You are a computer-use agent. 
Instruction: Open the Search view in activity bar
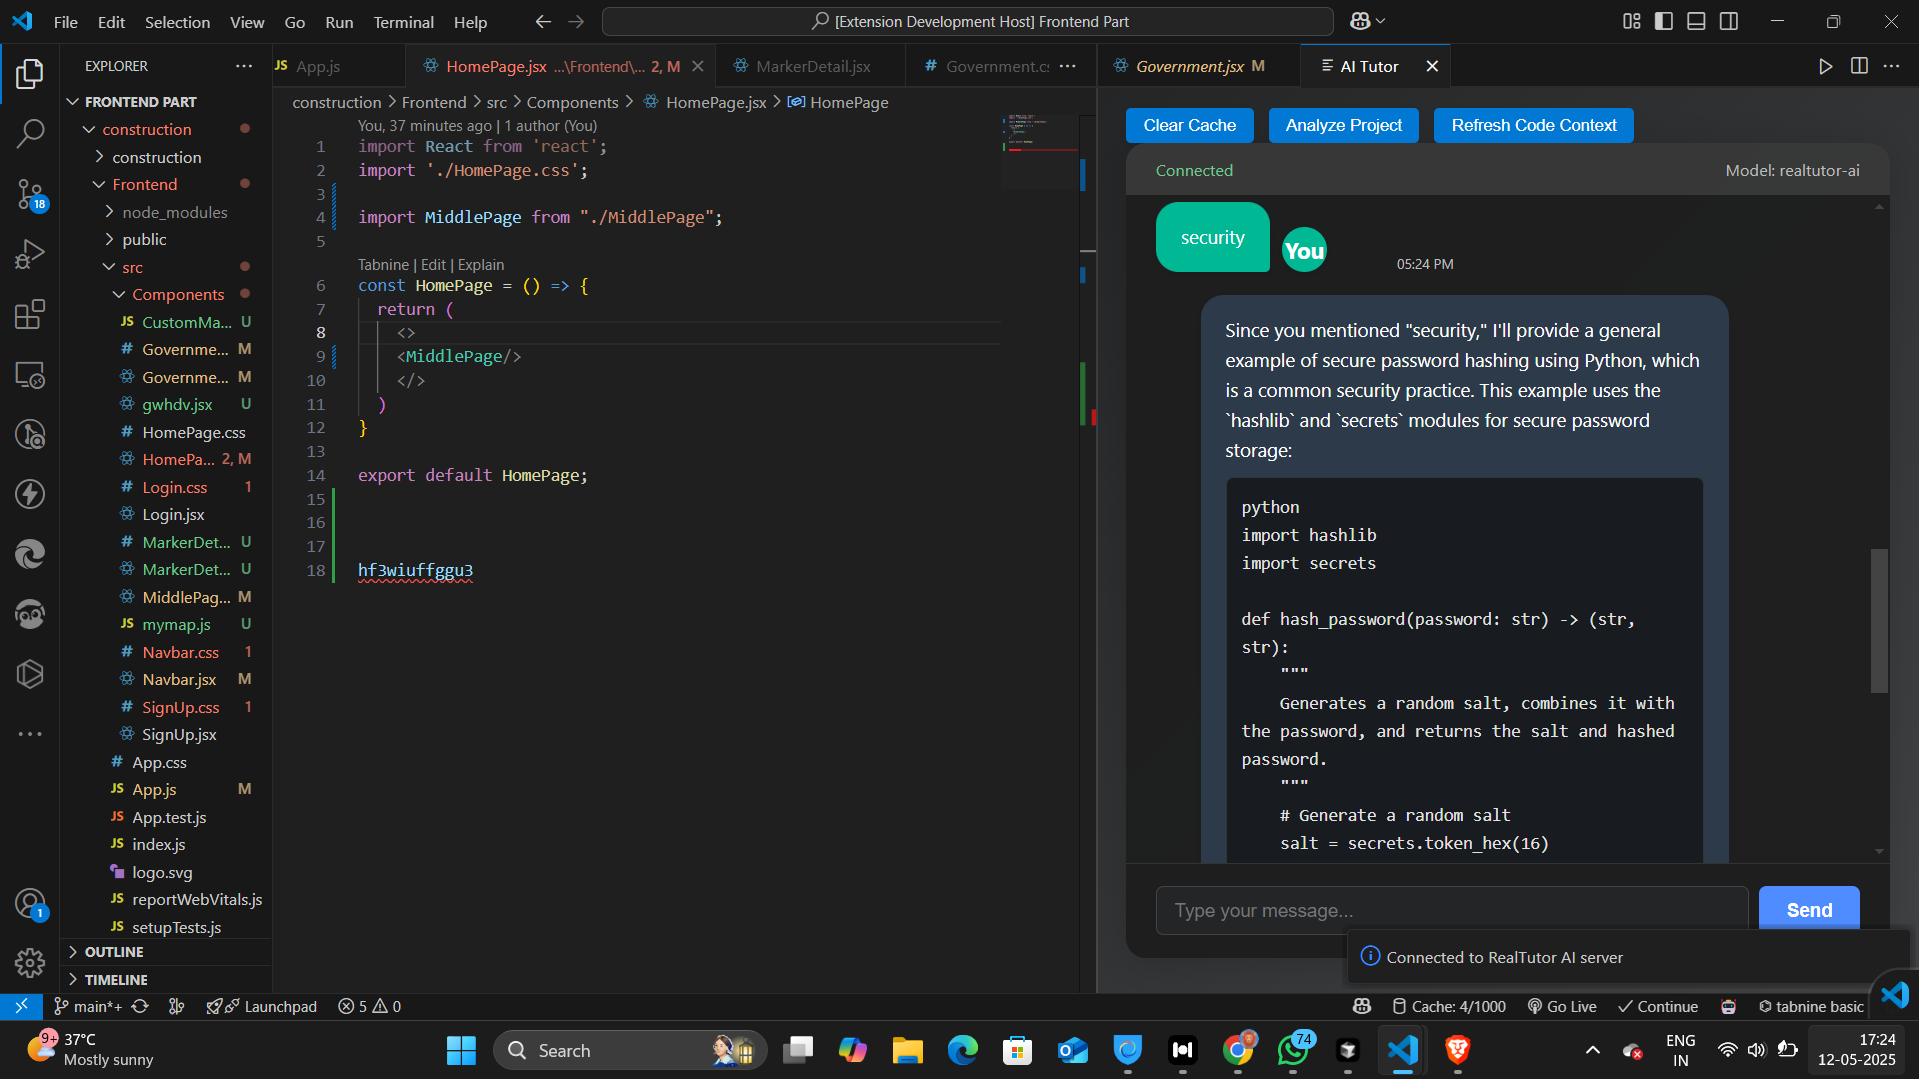click(x=30, y=133)
